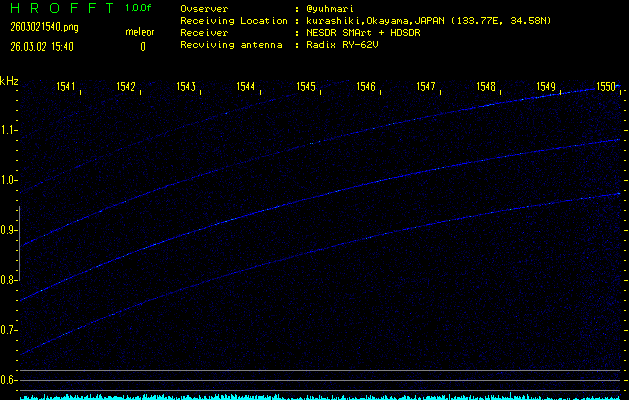
Task: Click the 0.6 frequency axis label
Action: pos(9,380)
